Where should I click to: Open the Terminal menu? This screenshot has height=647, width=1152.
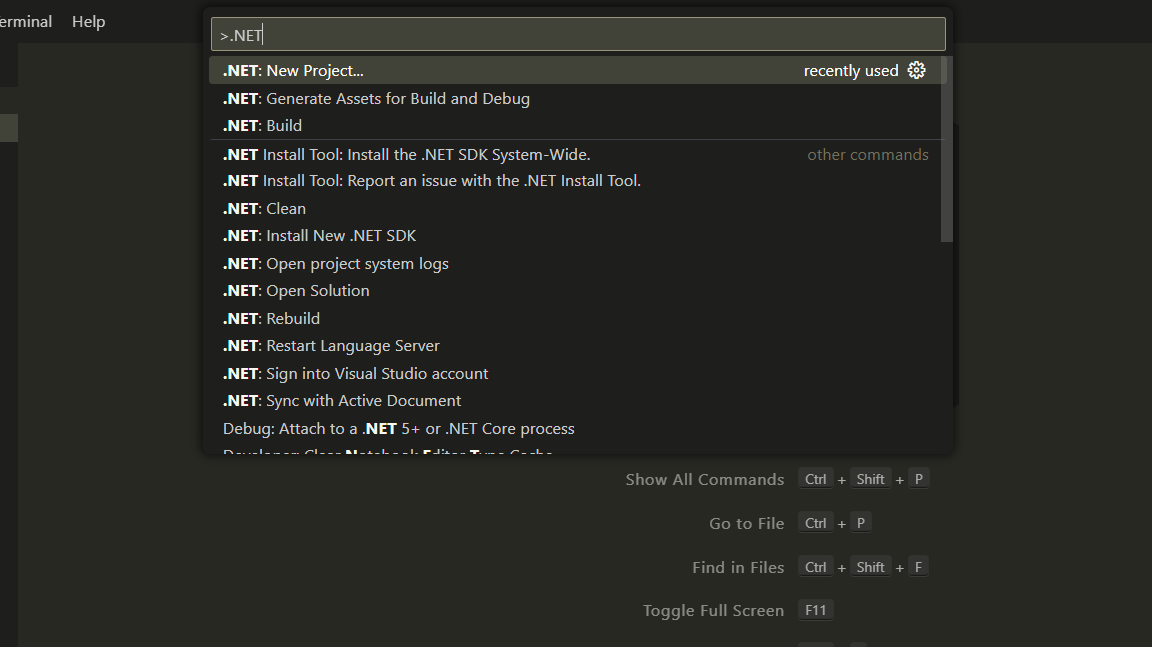(x=26, y=21)
